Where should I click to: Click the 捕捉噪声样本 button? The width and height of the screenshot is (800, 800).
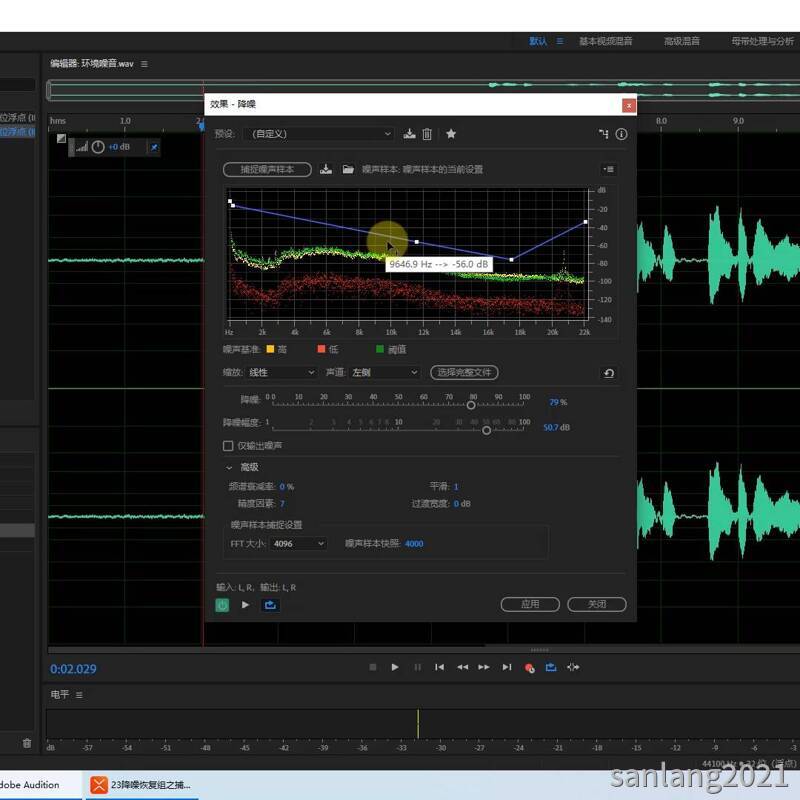(x=267, y=169)
